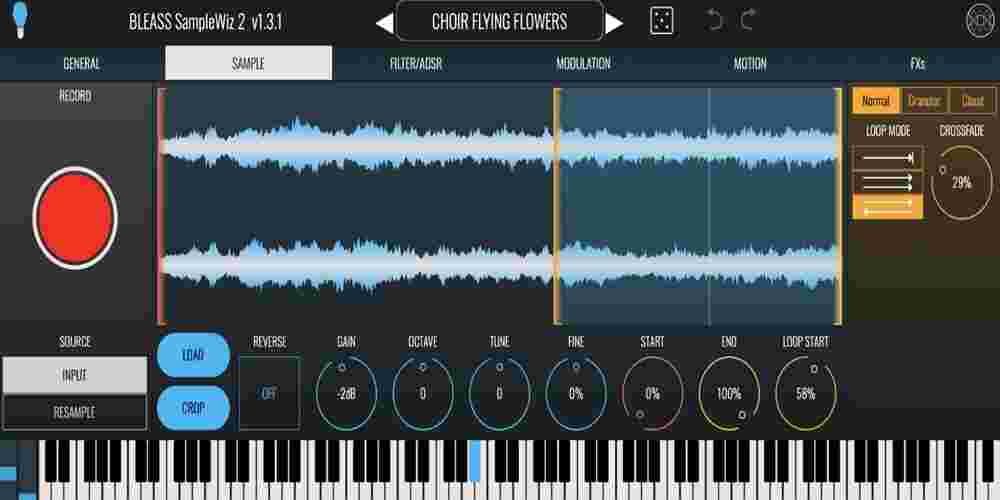Toggle the REVERSE switch showing OFF
1000x500 pixels.
[269, 393]
